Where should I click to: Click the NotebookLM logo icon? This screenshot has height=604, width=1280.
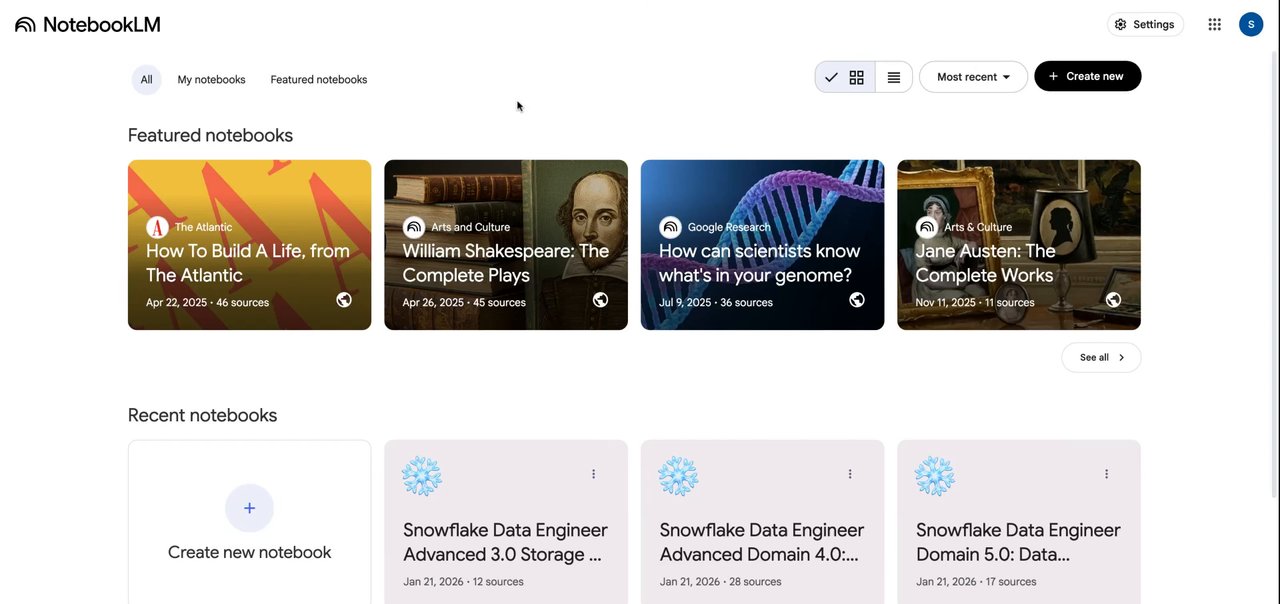click(x=25, y=25)
